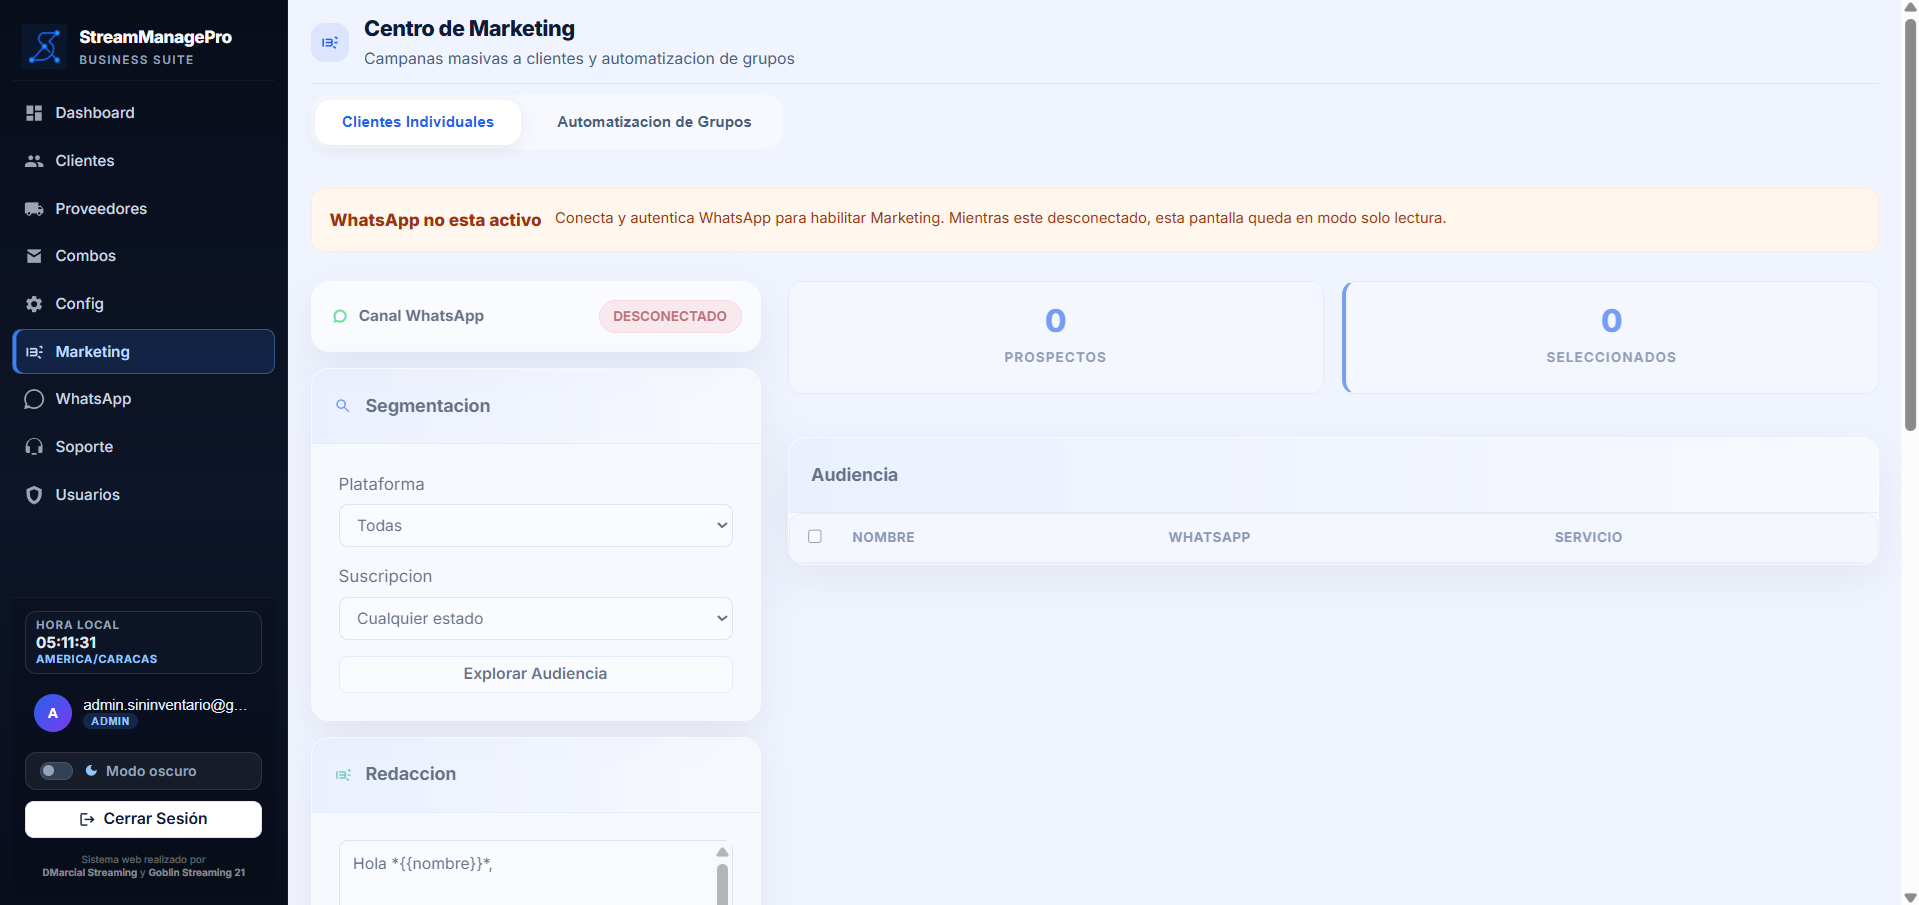Click the page scrollbar up arrow

[x=1910, y=8]
